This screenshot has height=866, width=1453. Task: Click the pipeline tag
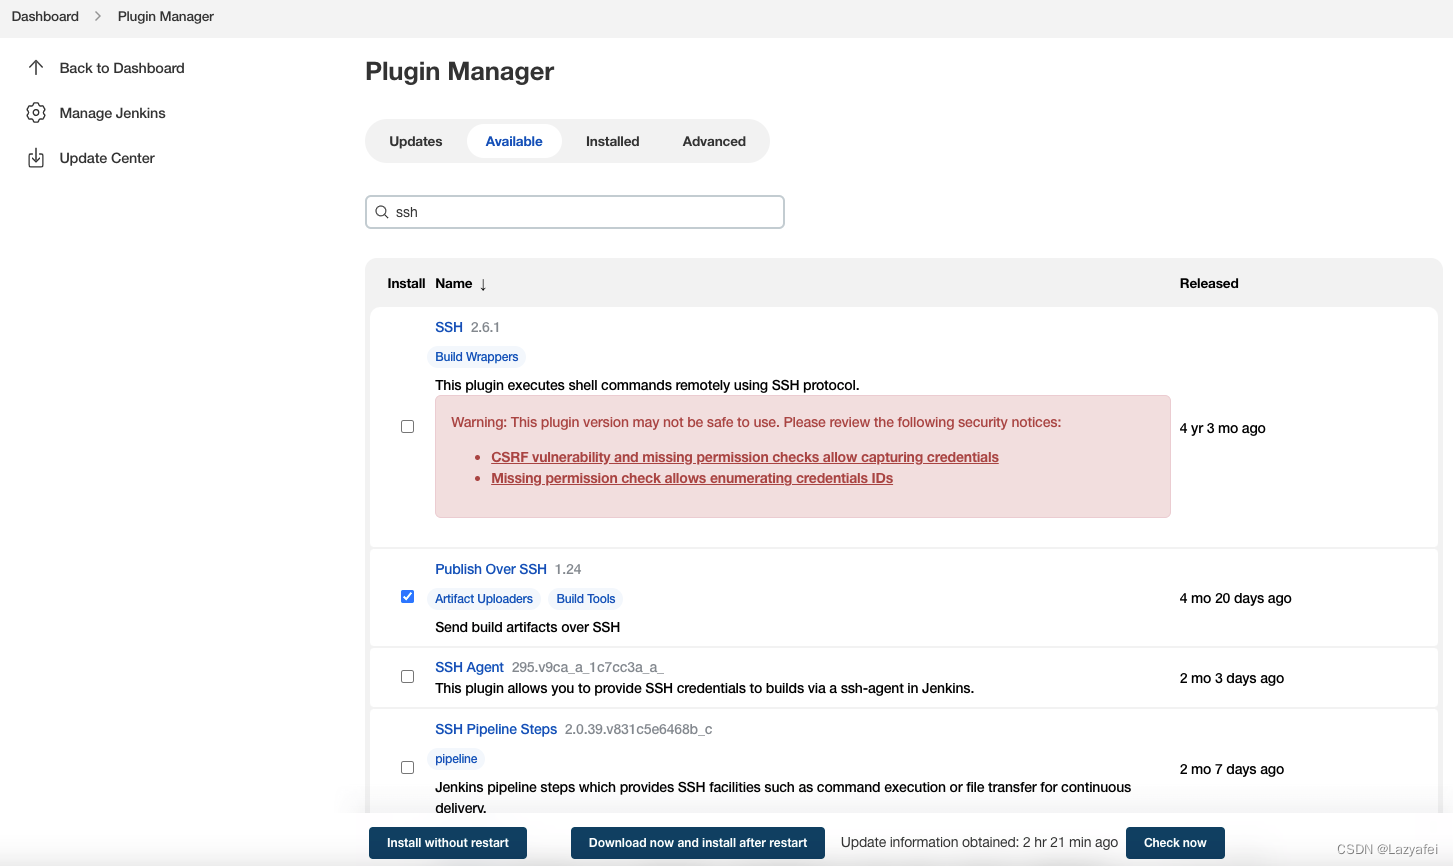456,759
